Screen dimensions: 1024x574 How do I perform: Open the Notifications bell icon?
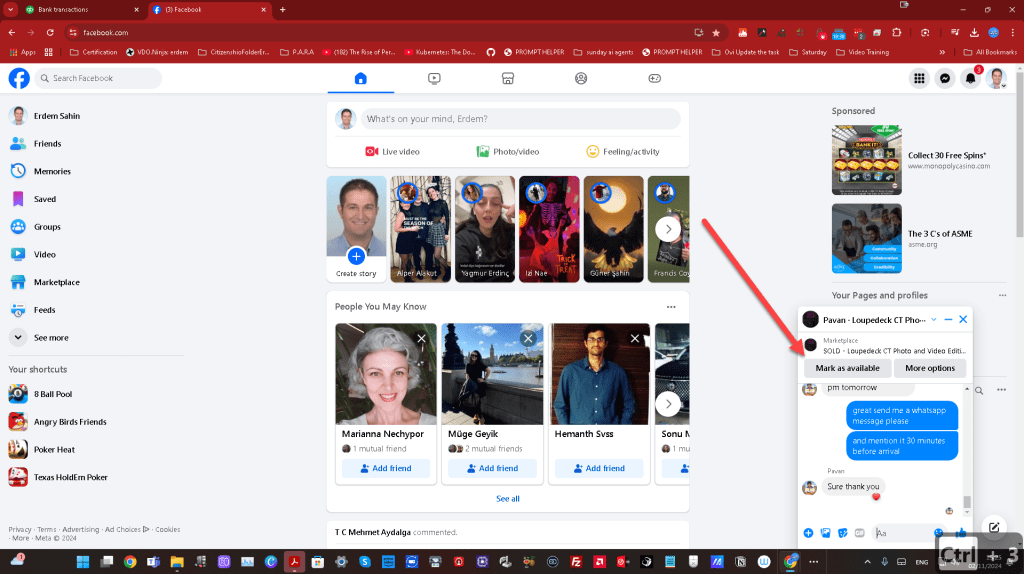pyautogui.click(x=970, y=78)
